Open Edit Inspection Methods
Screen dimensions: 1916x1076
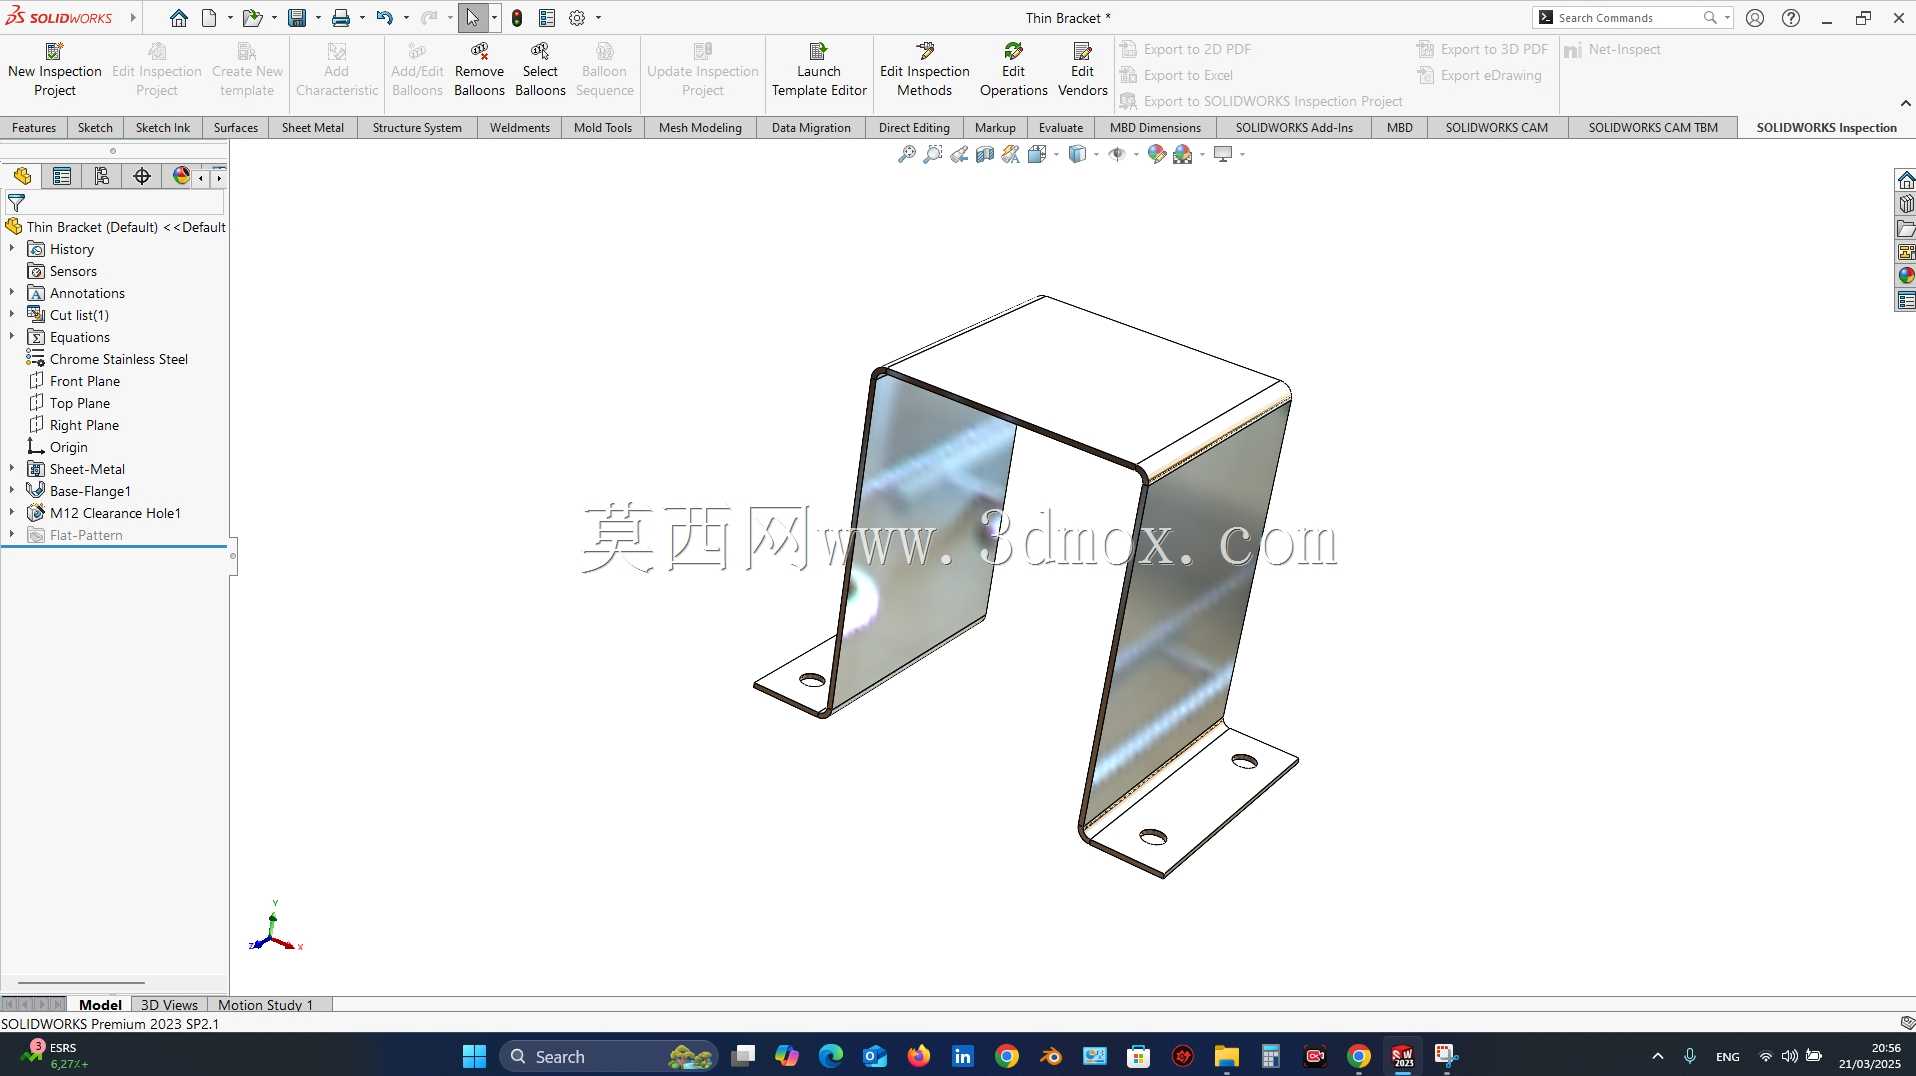click(925, 70)
